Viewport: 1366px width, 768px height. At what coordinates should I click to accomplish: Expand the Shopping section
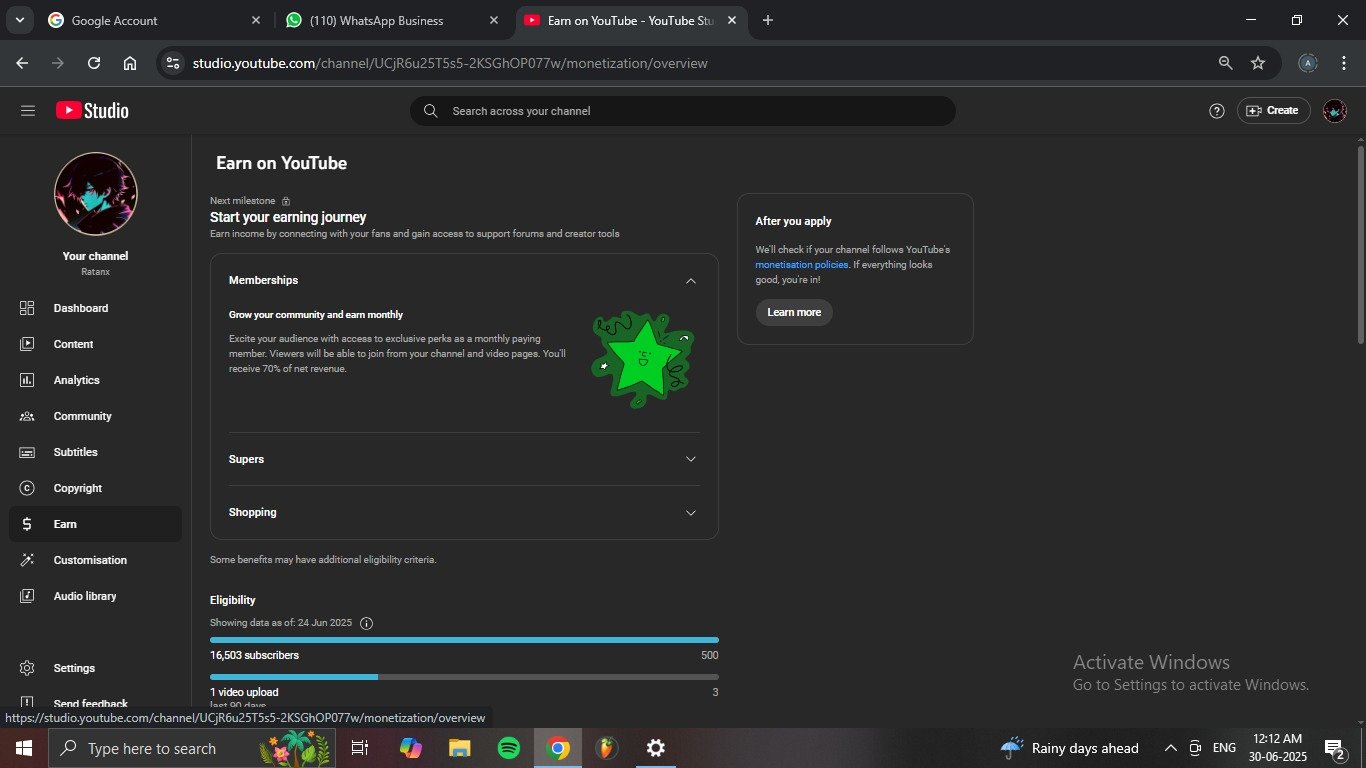coord(690,512)
